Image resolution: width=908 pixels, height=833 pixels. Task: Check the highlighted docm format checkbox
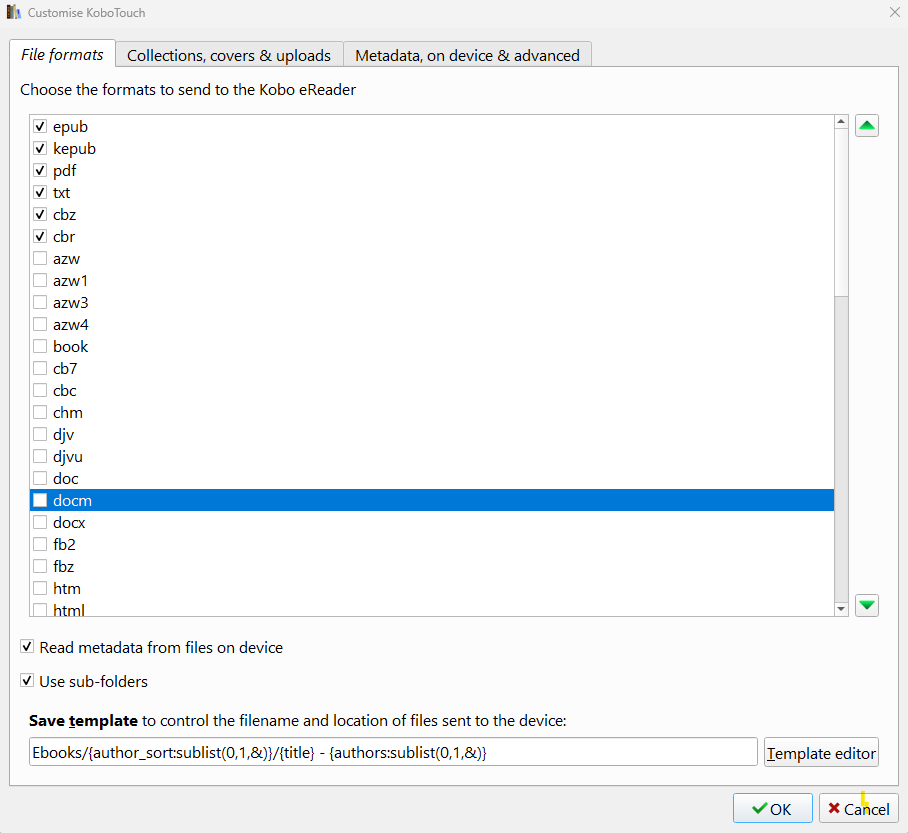(x=40, y=500)
